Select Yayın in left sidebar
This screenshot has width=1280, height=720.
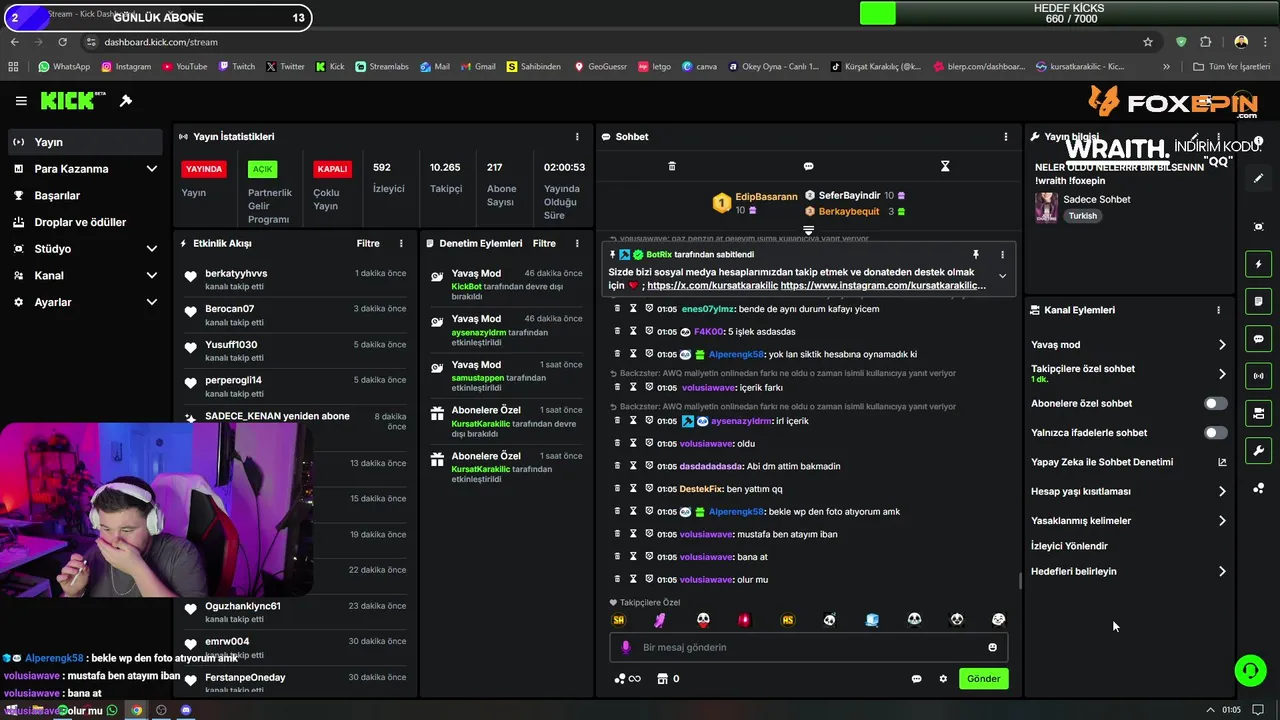pyautogui.click(x=84, y=142)
